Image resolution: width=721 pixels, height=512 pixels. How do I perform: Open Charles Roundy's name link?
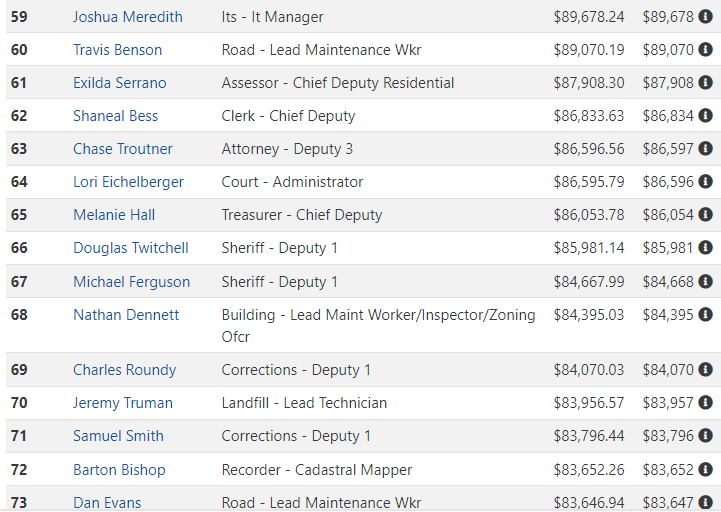coord(125,370)
